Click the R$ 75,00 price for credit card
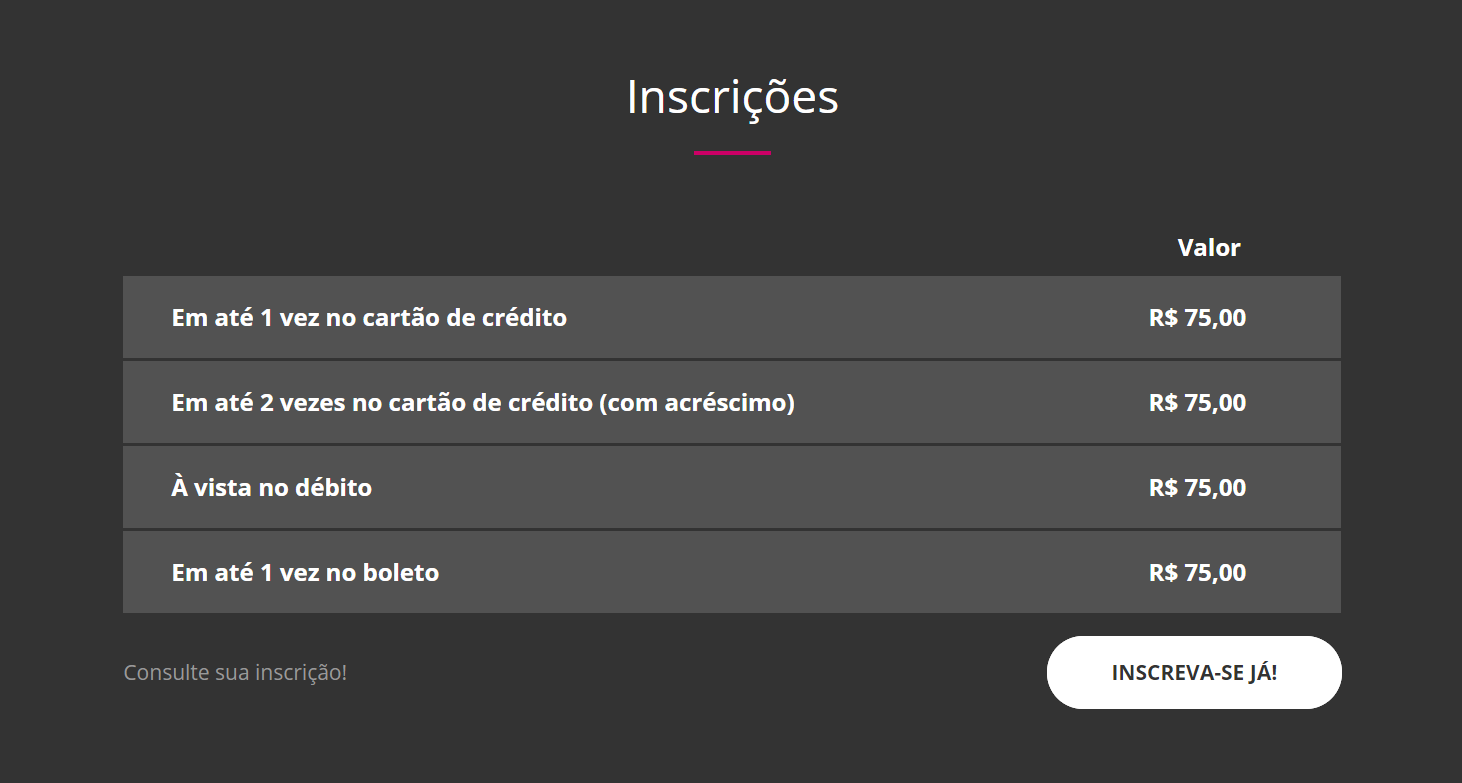Viewport: 1462px width, 783px height. coord(1196,317)
